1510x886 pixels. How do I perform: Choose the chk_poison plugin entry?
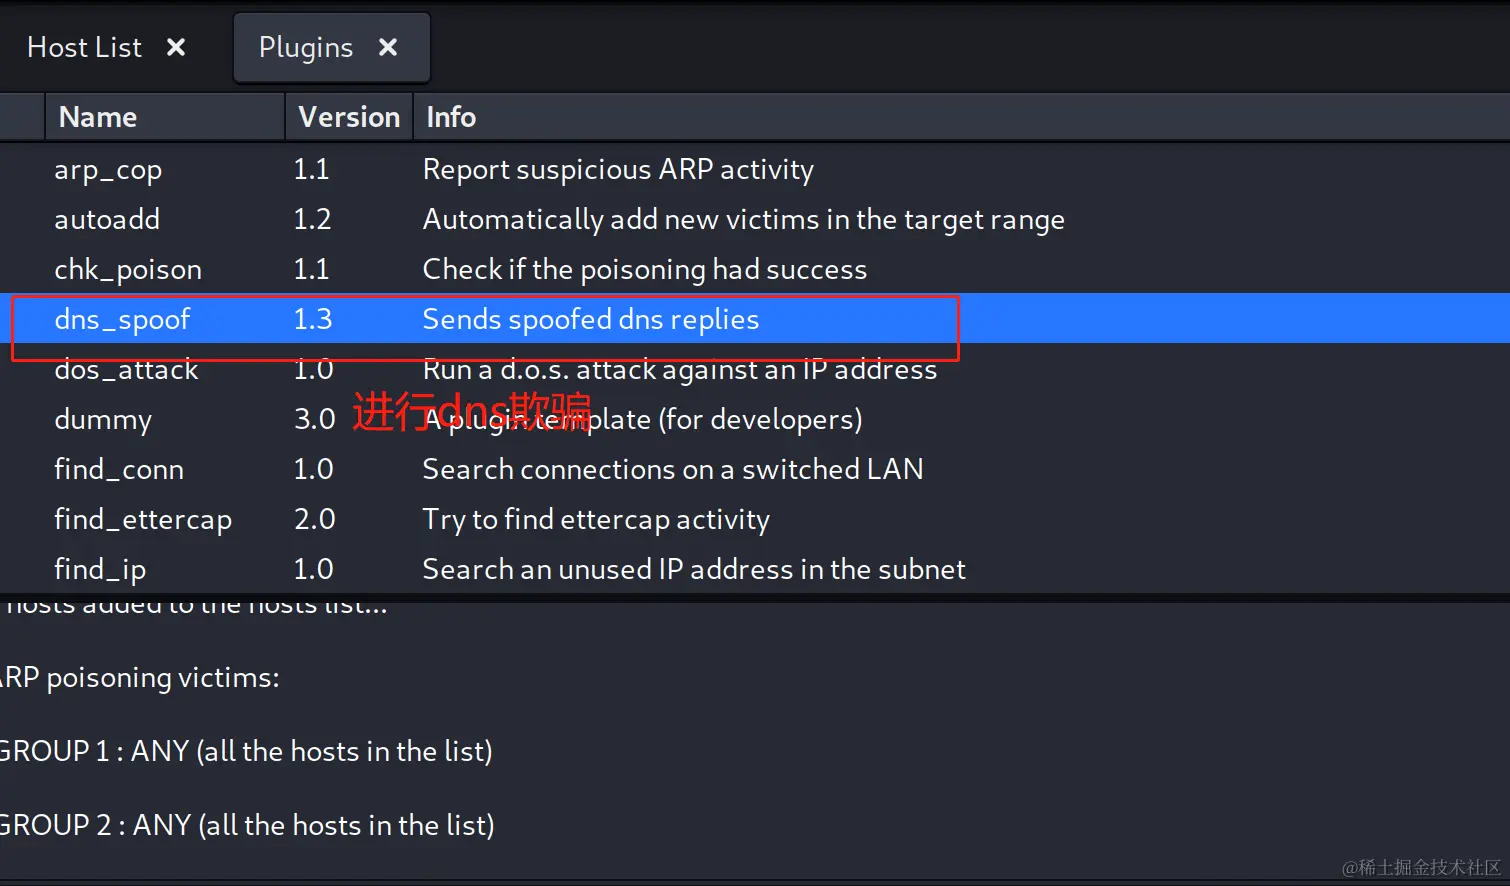(755, 269)
